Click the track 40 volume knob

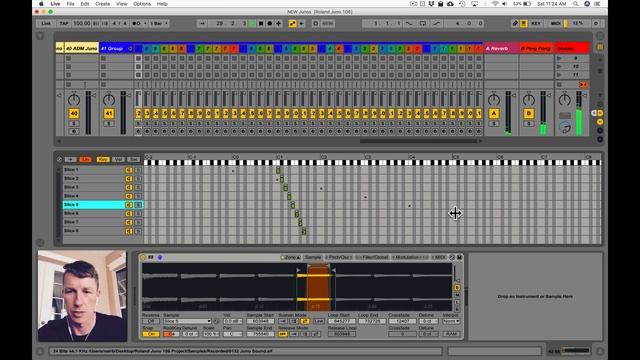tap(74, 99)
